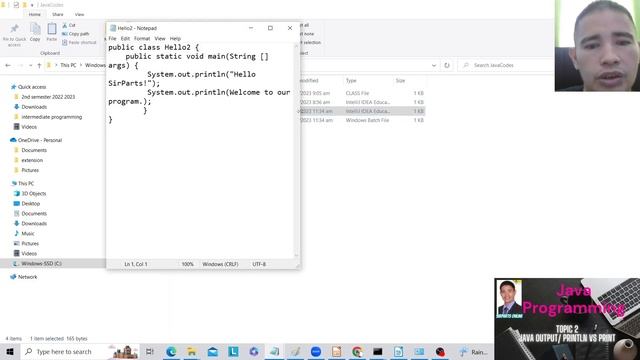Open Pictures under This PC

30,244
